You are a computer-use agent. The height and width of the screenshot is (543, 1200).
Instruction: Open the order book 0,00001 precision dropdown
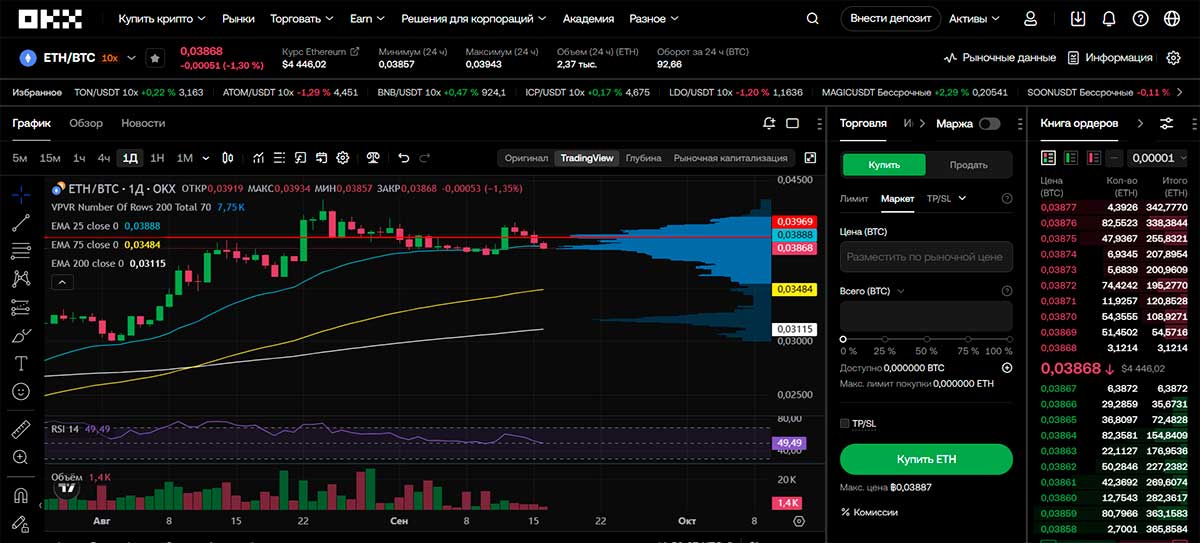[x=1158, y=157]
